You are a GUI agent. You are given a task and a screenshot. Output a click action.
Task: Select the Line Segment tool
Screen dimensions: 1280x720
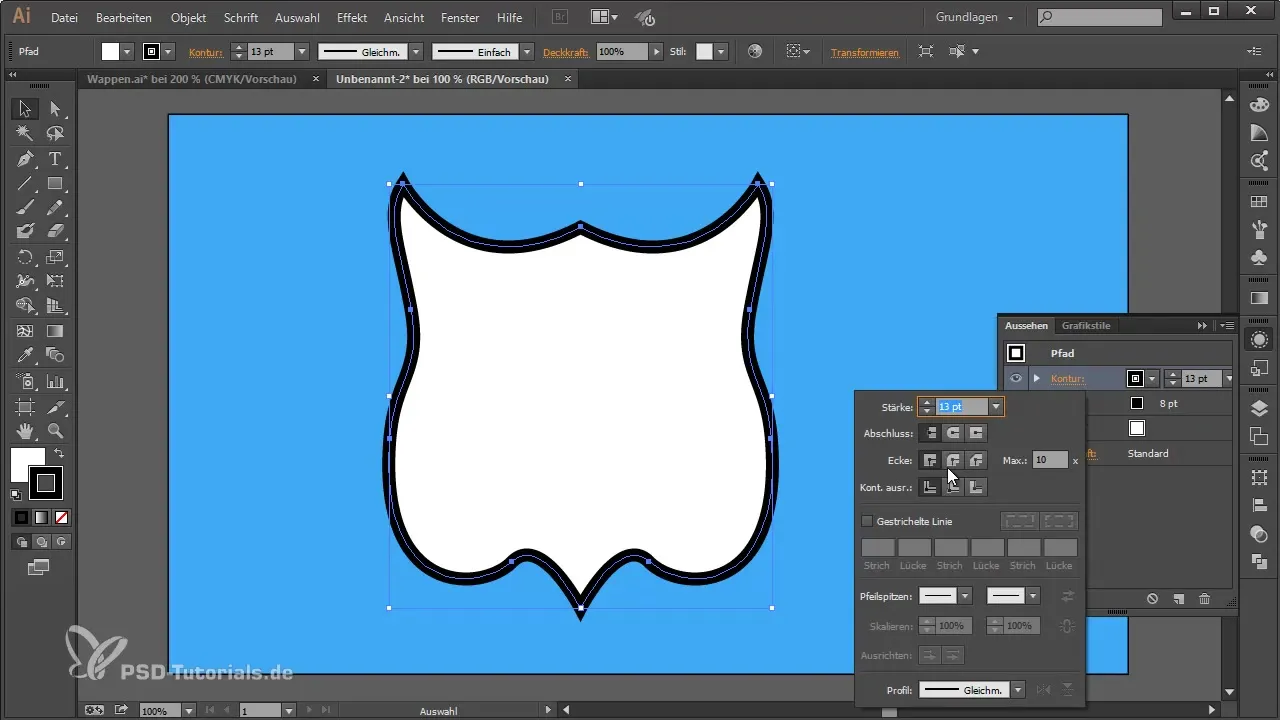tap(26, 183)
